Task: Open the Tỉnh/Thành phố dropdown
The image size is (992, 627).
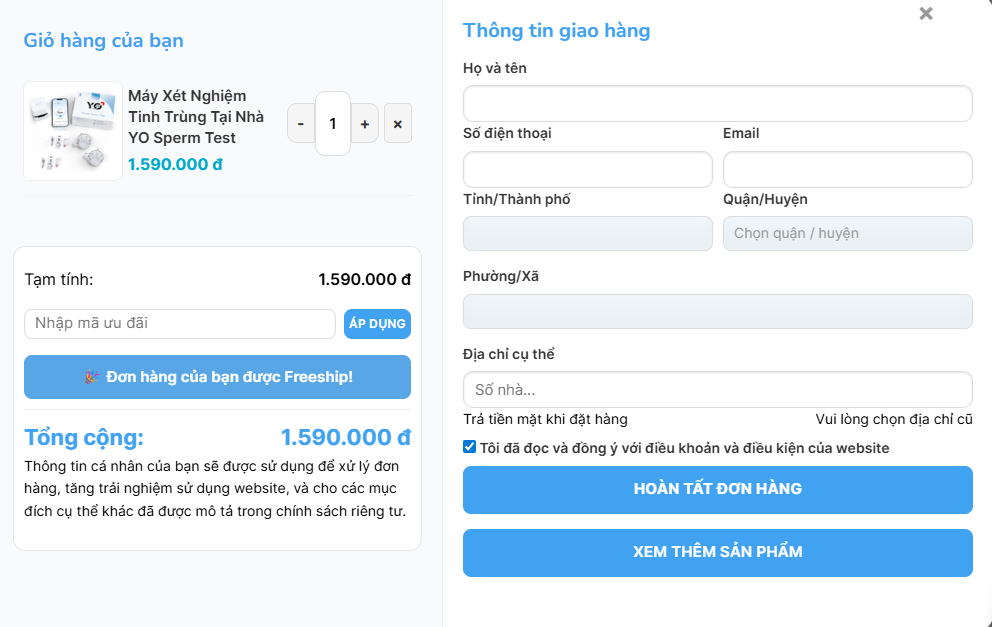Action: pos(588,233)
